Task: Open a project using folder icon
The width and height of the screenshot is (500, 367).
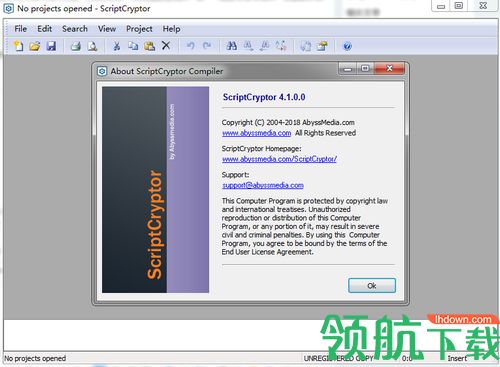Action: [35, 46]
